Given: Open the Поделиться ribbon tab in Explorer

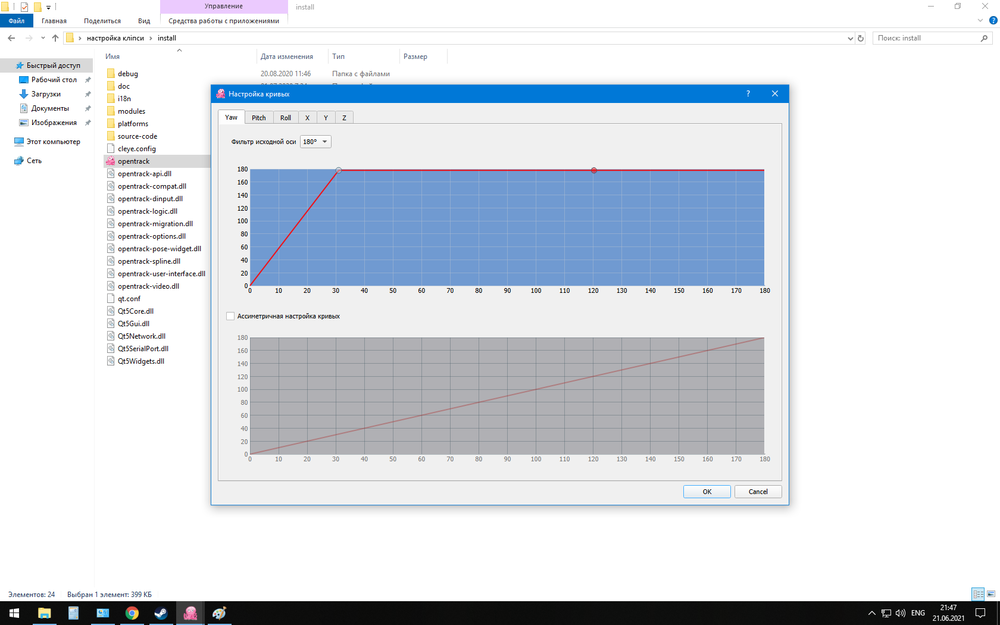Looking at the screenshot, I should click(102, 20).
